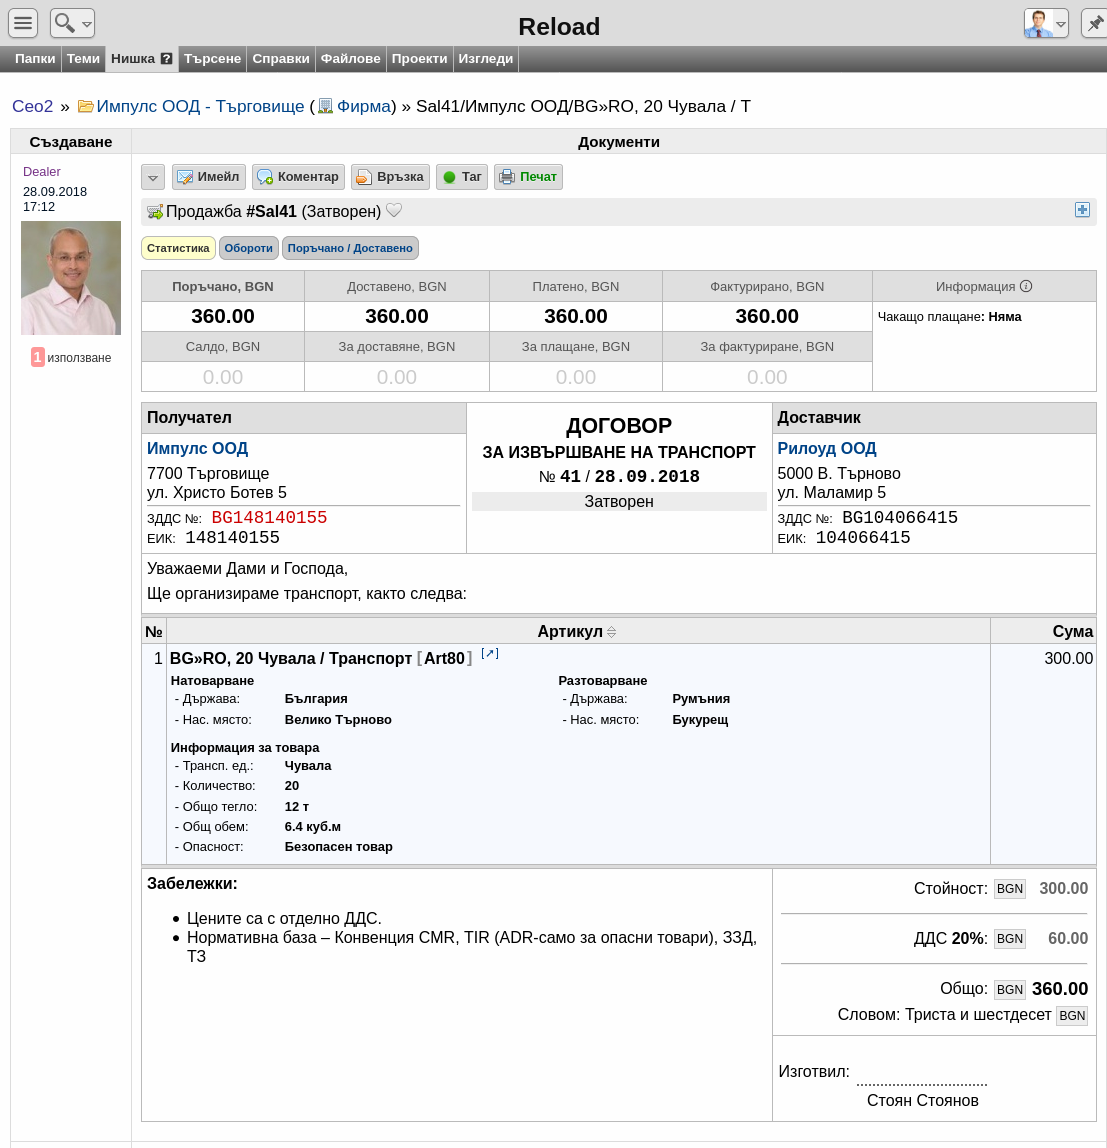The image size is (1107, 1148).
Task: Sort by the Артикул column sort icon
Action: point(611,632)
